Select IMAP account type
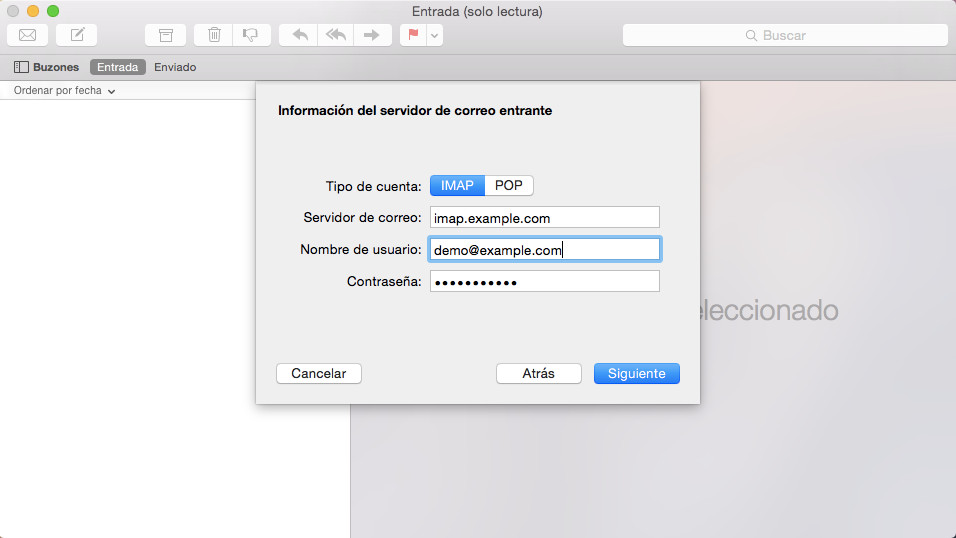Viewport: 956px width, 538px height. 457,185
